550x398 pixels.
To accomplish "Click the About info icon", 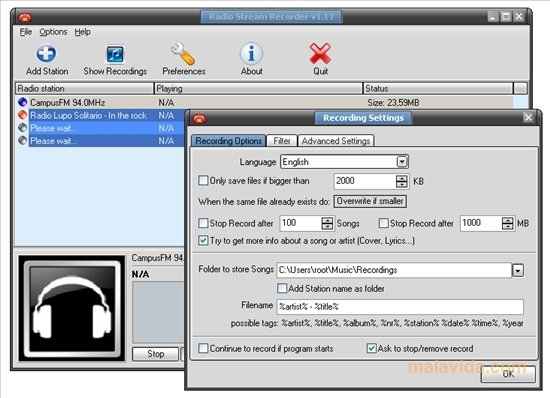I will [x=251, y=54].
